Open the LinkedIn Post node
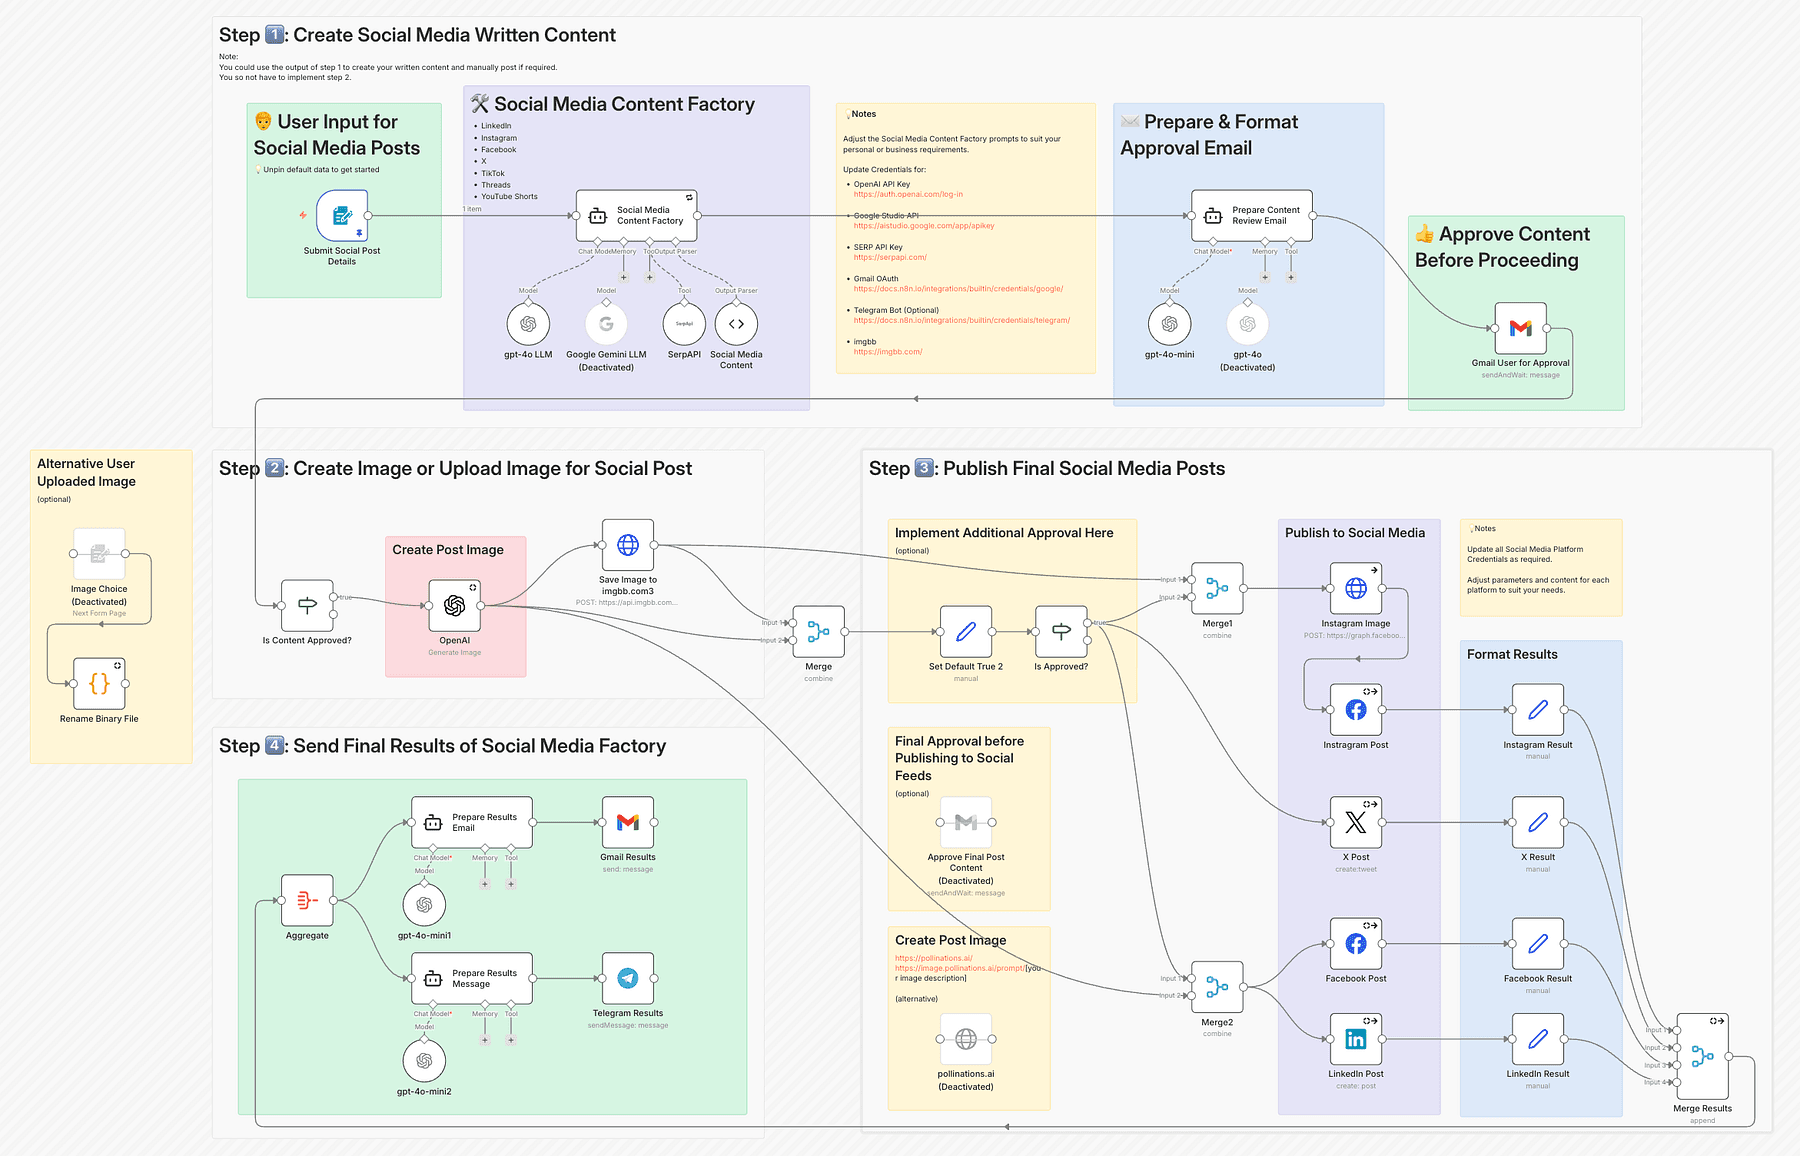Image resolution: width=1800 pixels, height=1156 pixels. [x=1355, y=1039]
